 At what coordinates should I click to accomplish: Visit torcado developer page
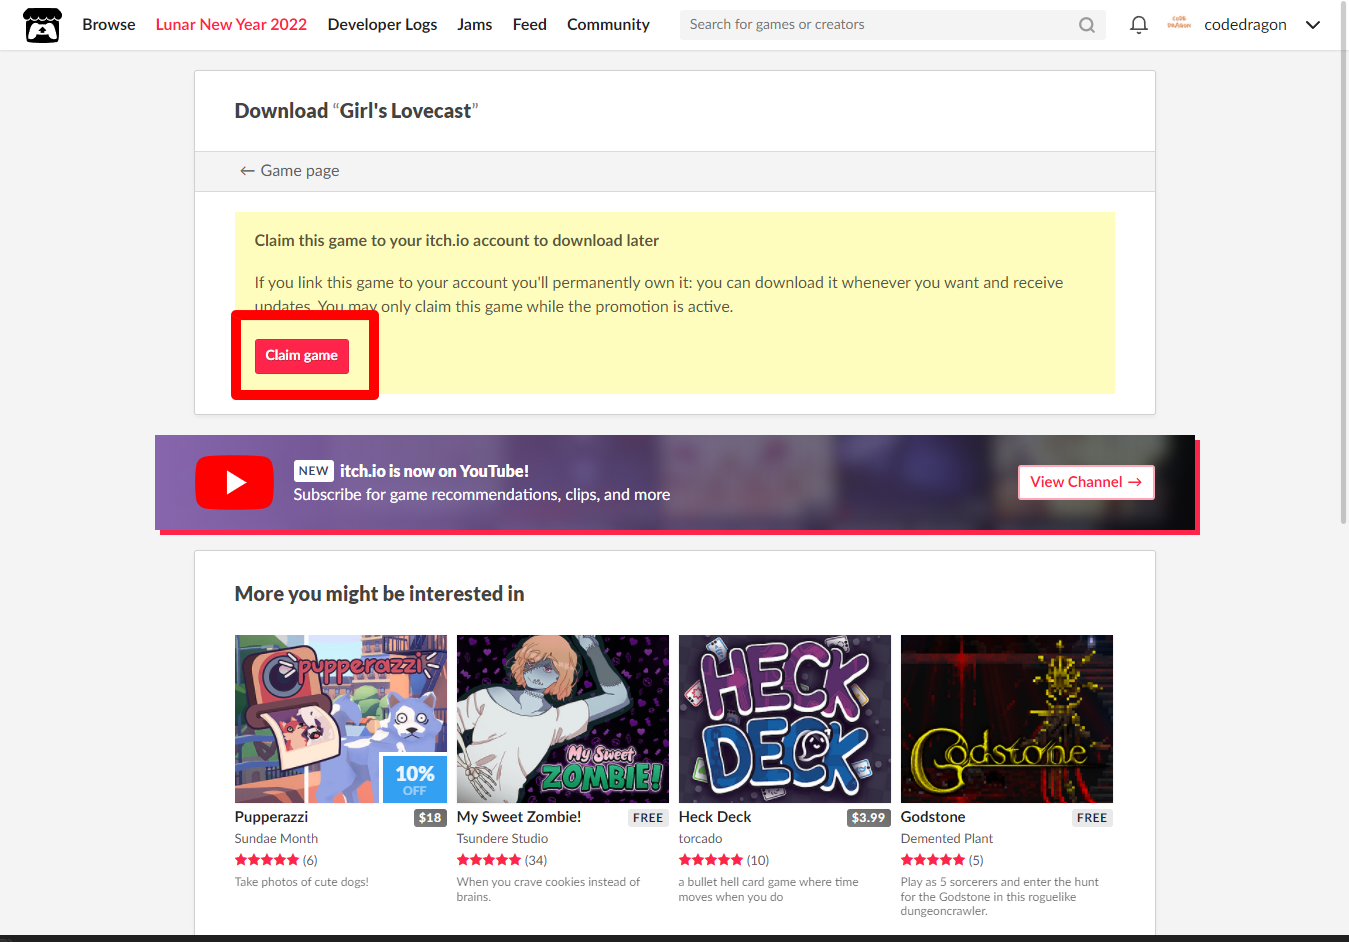[700, 839]
